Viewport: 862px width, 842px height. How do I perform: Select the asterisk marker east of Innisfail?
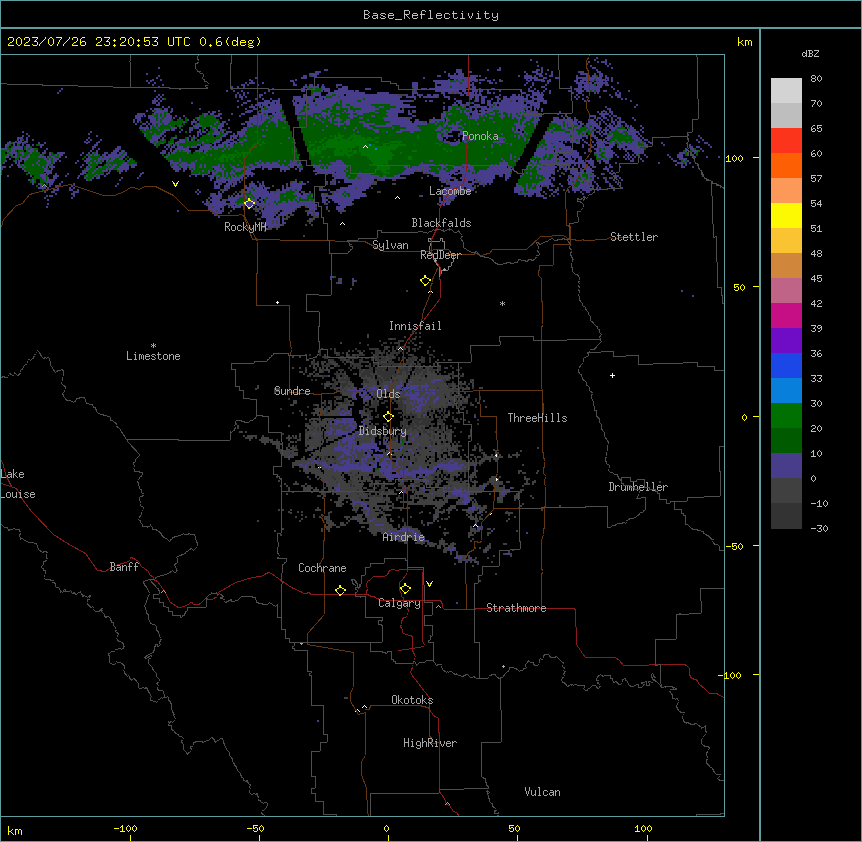click(x=502, y=304)
